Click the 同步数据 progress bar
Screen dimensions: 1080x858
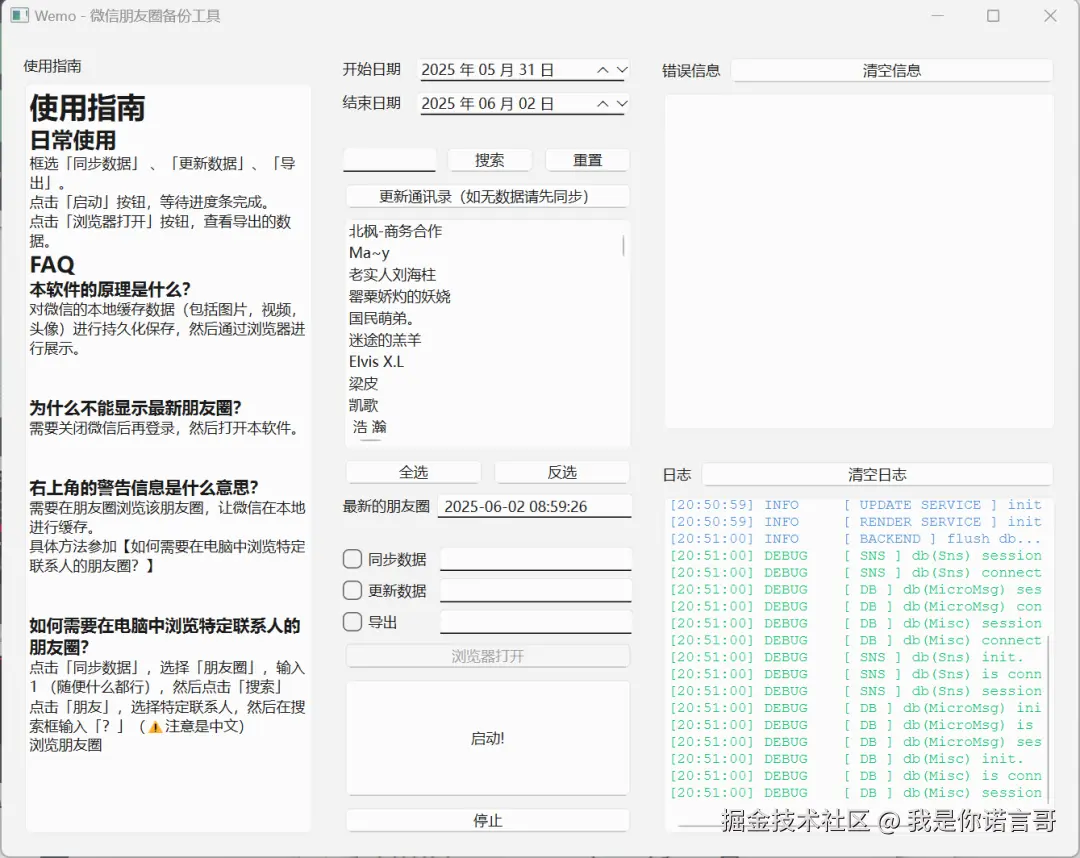pyautogui.click(x=536, y=559)
